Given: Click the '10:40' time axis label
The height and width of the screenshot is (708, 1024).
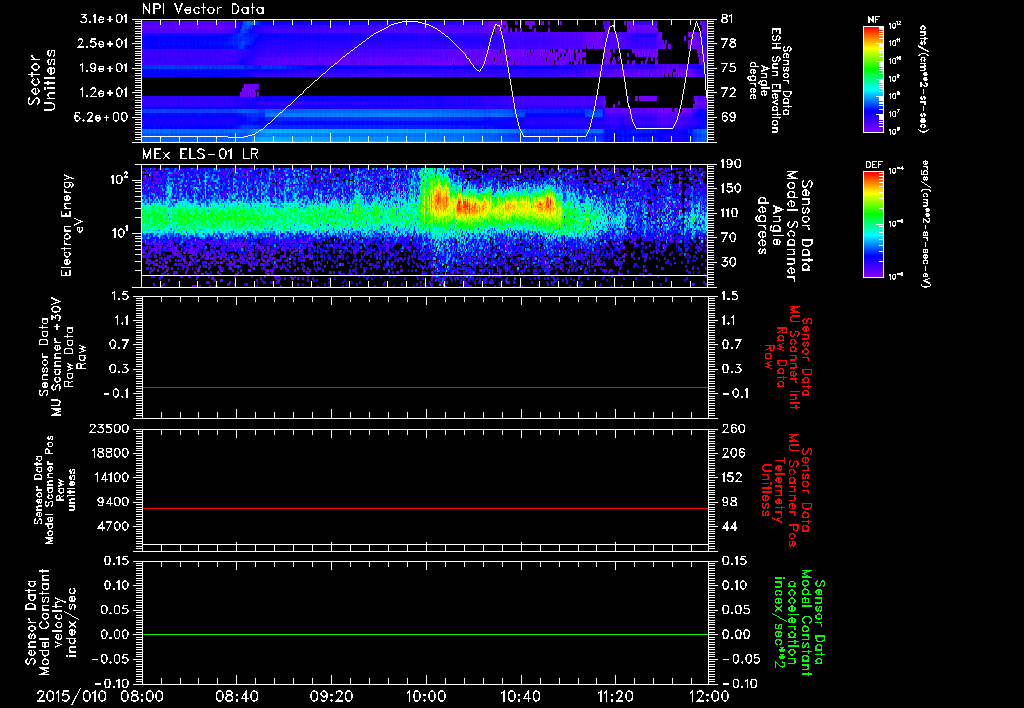Looking at the screenshot, I should (x=520, y=696).
